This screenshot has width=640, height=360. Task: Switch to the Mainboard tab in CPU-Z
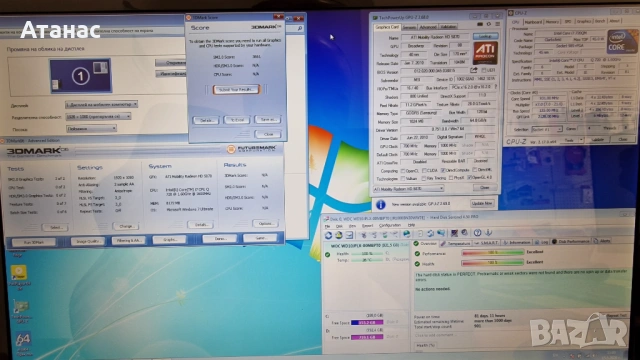(533, 22)
